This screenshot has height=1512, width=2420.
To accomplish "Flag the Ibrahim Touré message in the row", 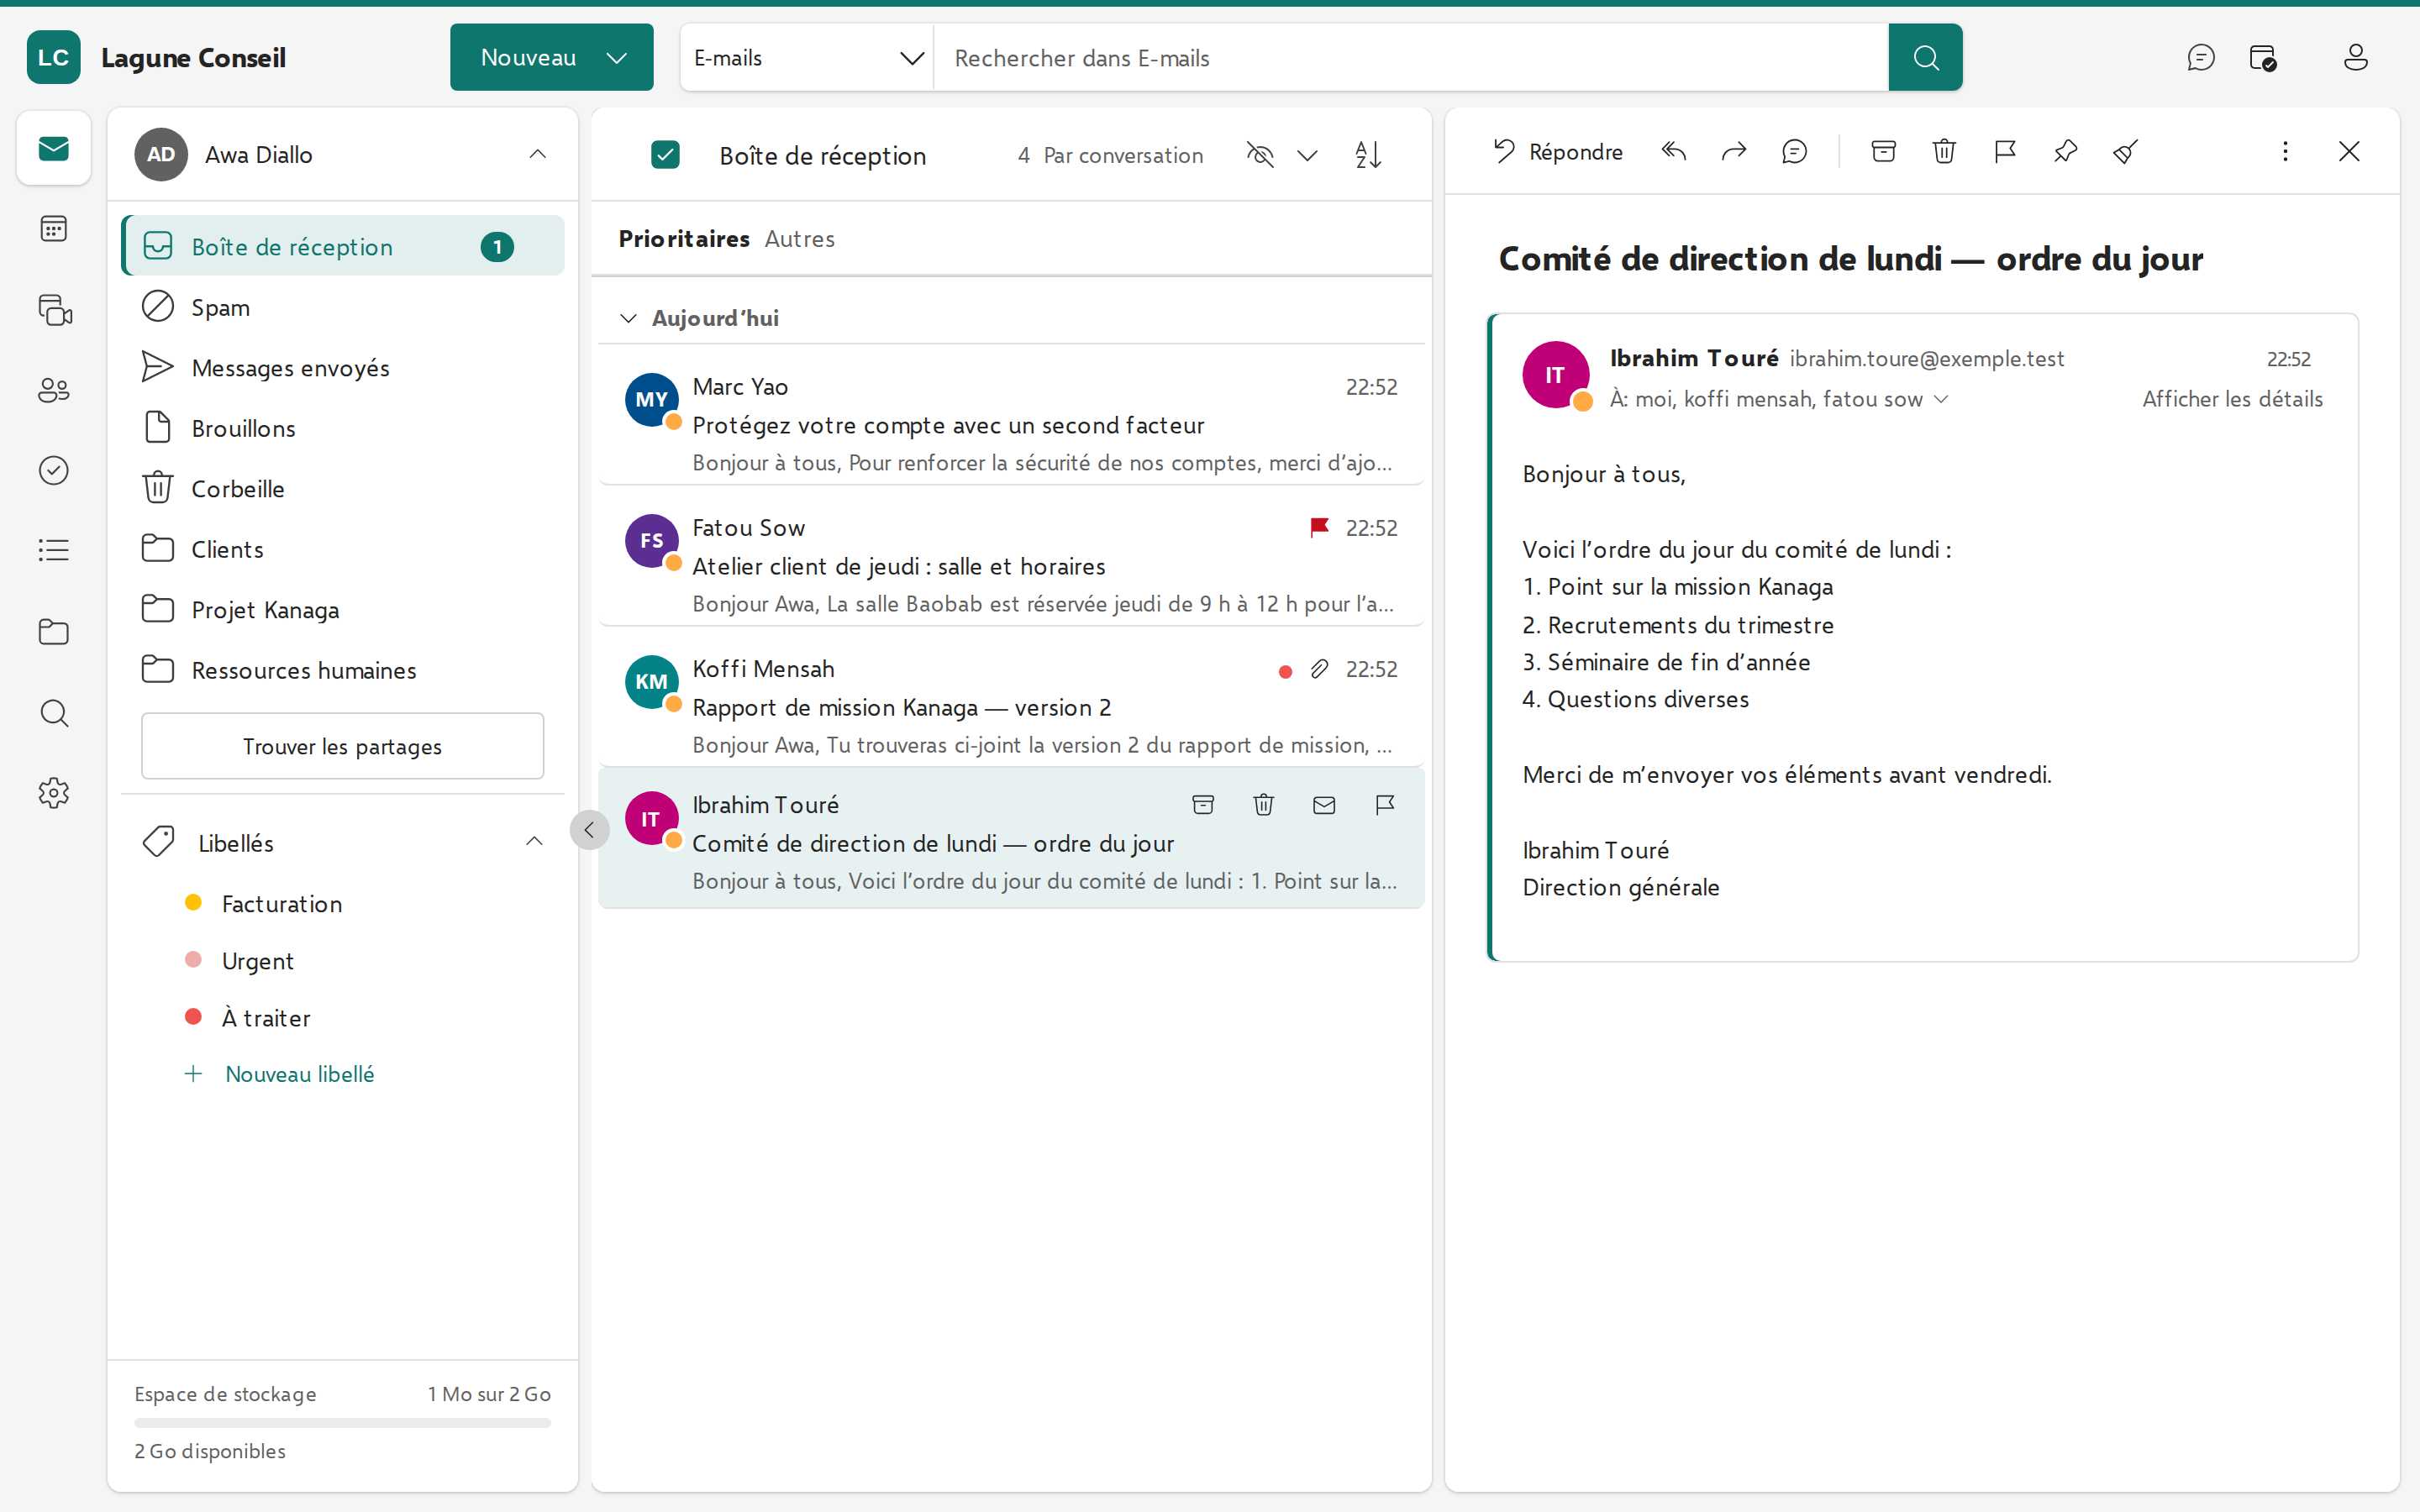I will pos(1385,805).
